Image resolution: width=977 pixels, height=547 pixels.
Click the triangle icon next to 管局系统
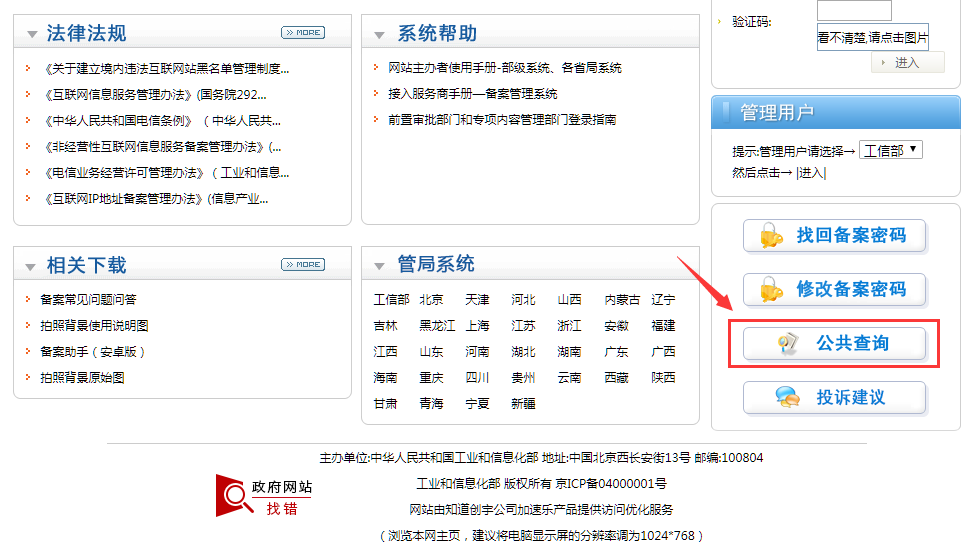pos(379,266)
